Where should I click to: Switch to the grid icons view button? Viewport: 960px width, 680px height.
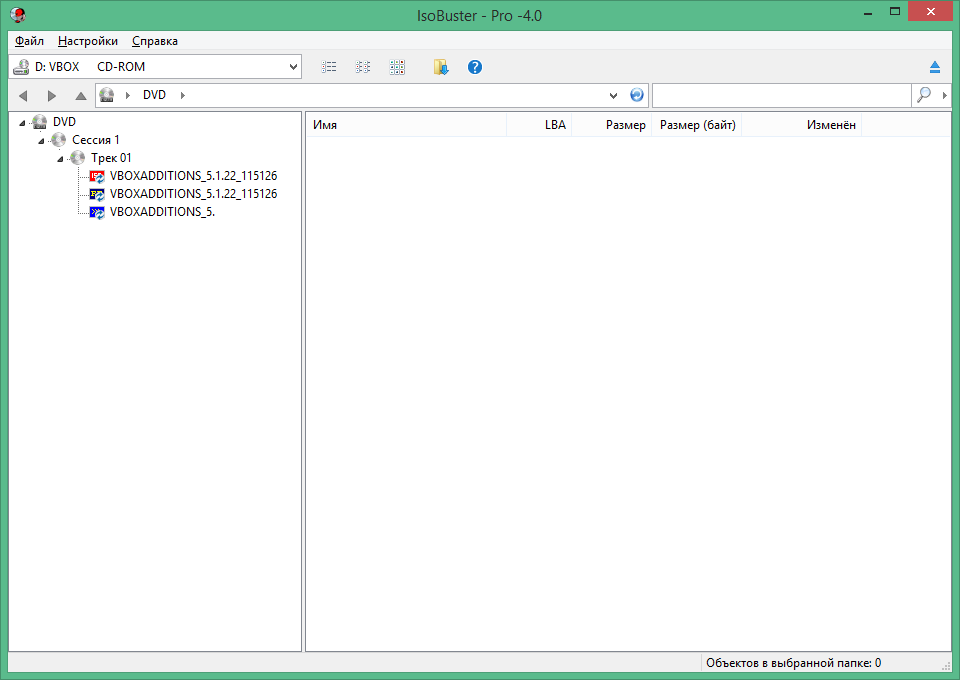[x=397, y=67]
